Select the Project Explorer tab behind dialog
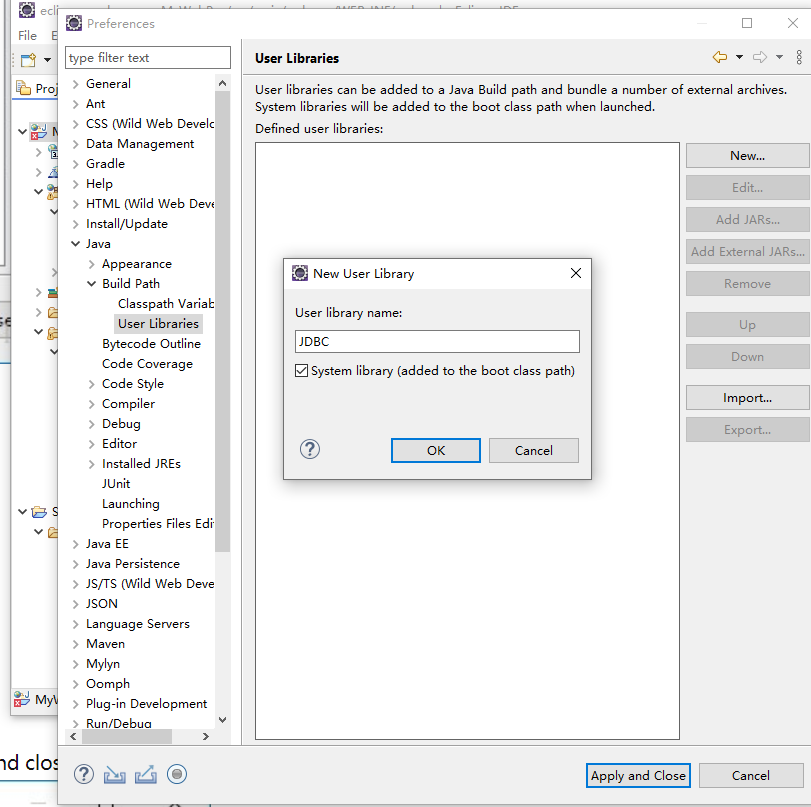 [x=36, y=88]
